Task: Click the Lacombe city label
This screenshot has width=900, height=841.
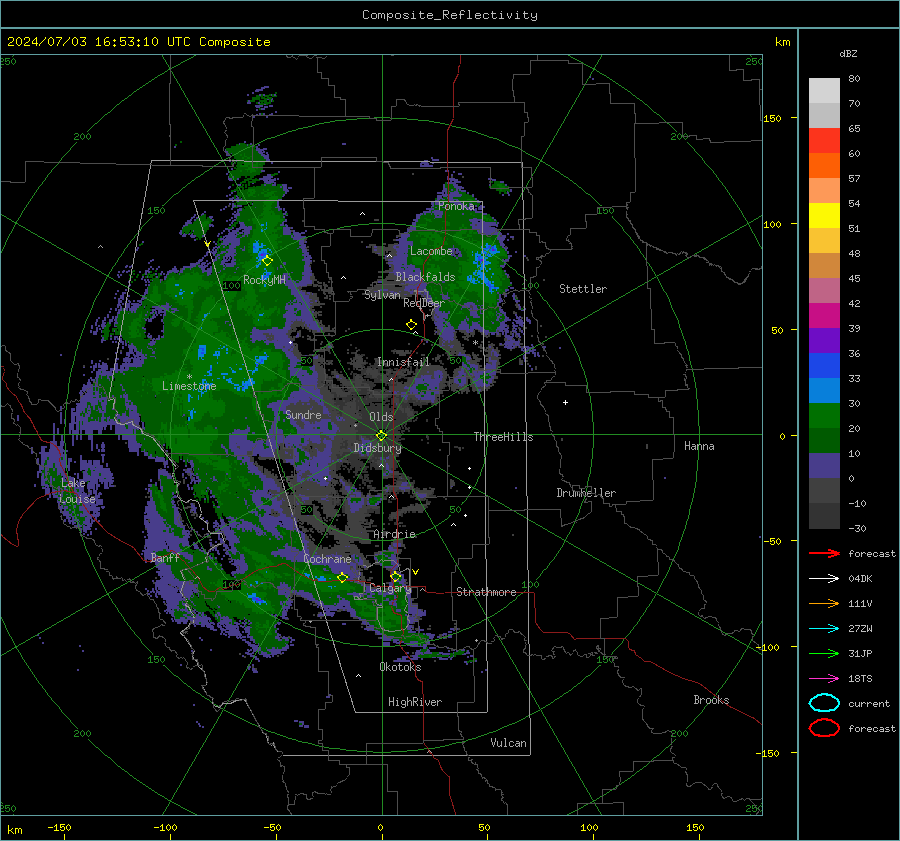Action: pos(431,251)
